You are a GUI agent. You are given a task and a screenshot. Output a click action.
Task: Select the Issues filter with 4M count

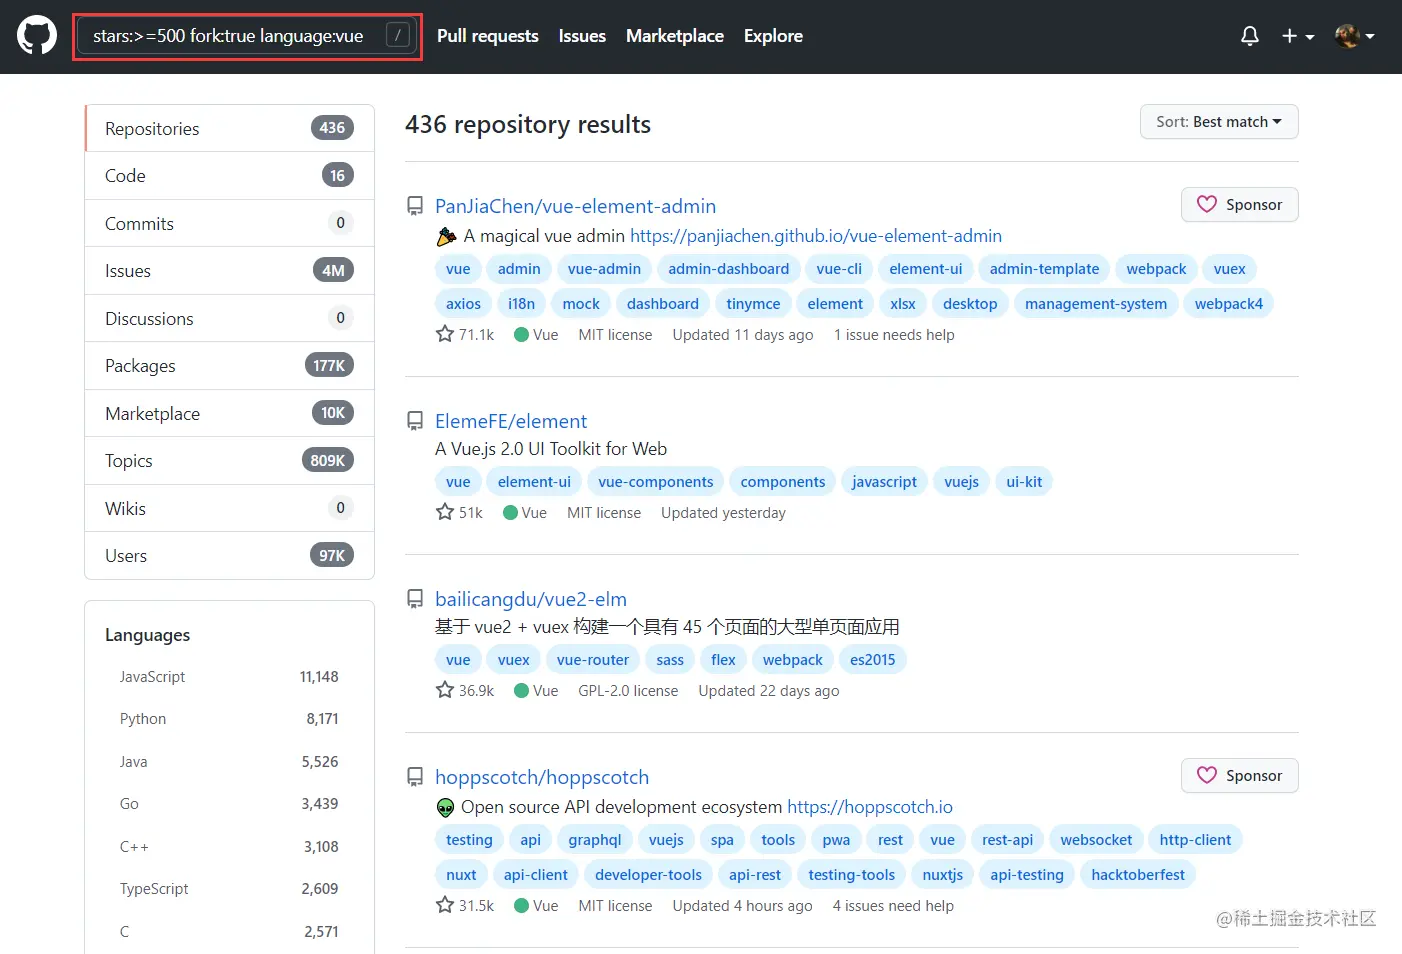point(230,271)
